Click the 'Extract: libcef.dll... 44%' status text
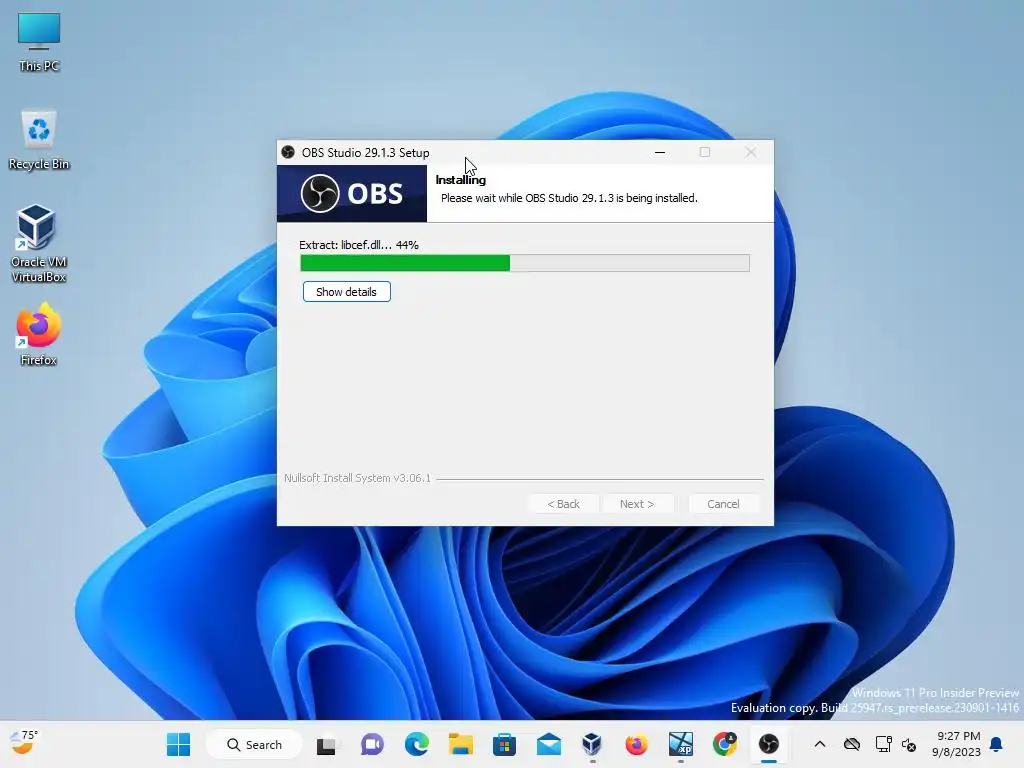Viewport: 1024px width, 768px height. [x=359, y=245]
